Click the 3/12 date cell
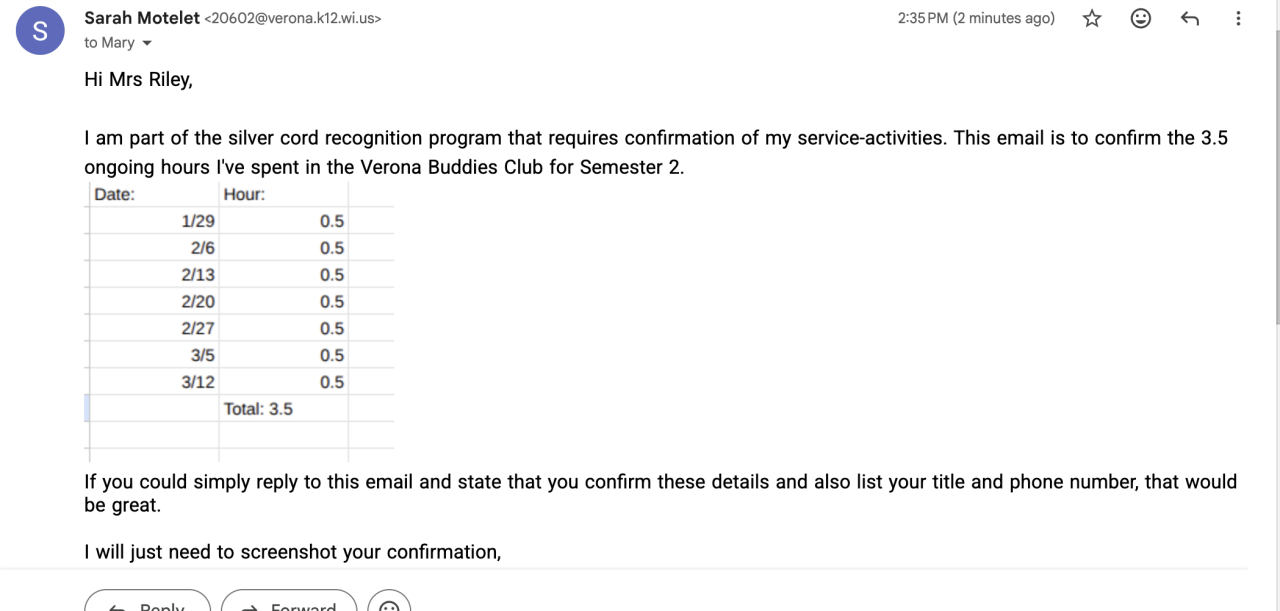Viewport: 1280px width, 611px height. coord(198,382)
